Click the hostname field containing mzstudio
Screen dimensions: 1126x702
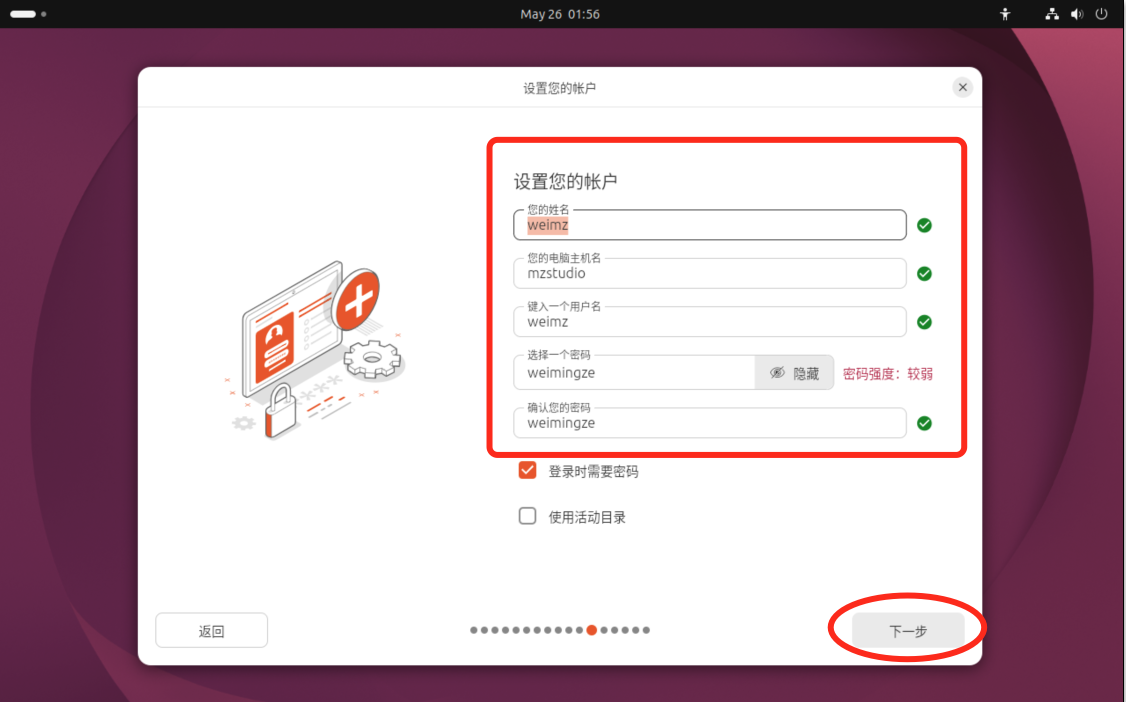point(709,273)
